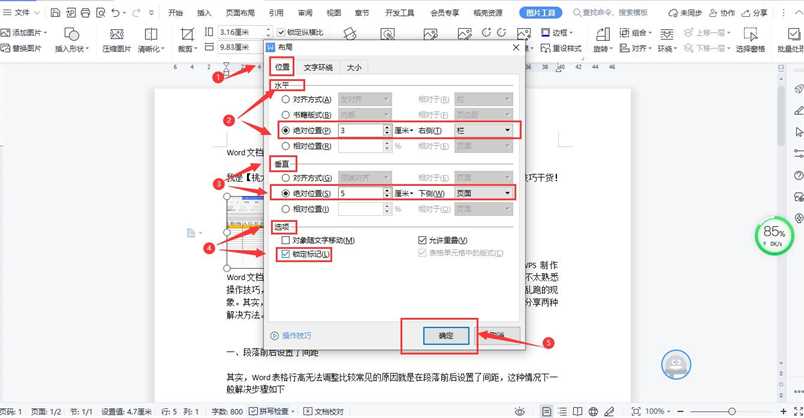Open the 页面布局 ribbon tab
Viewport: 804px width, 418px height.
click(x=241, y=13)
